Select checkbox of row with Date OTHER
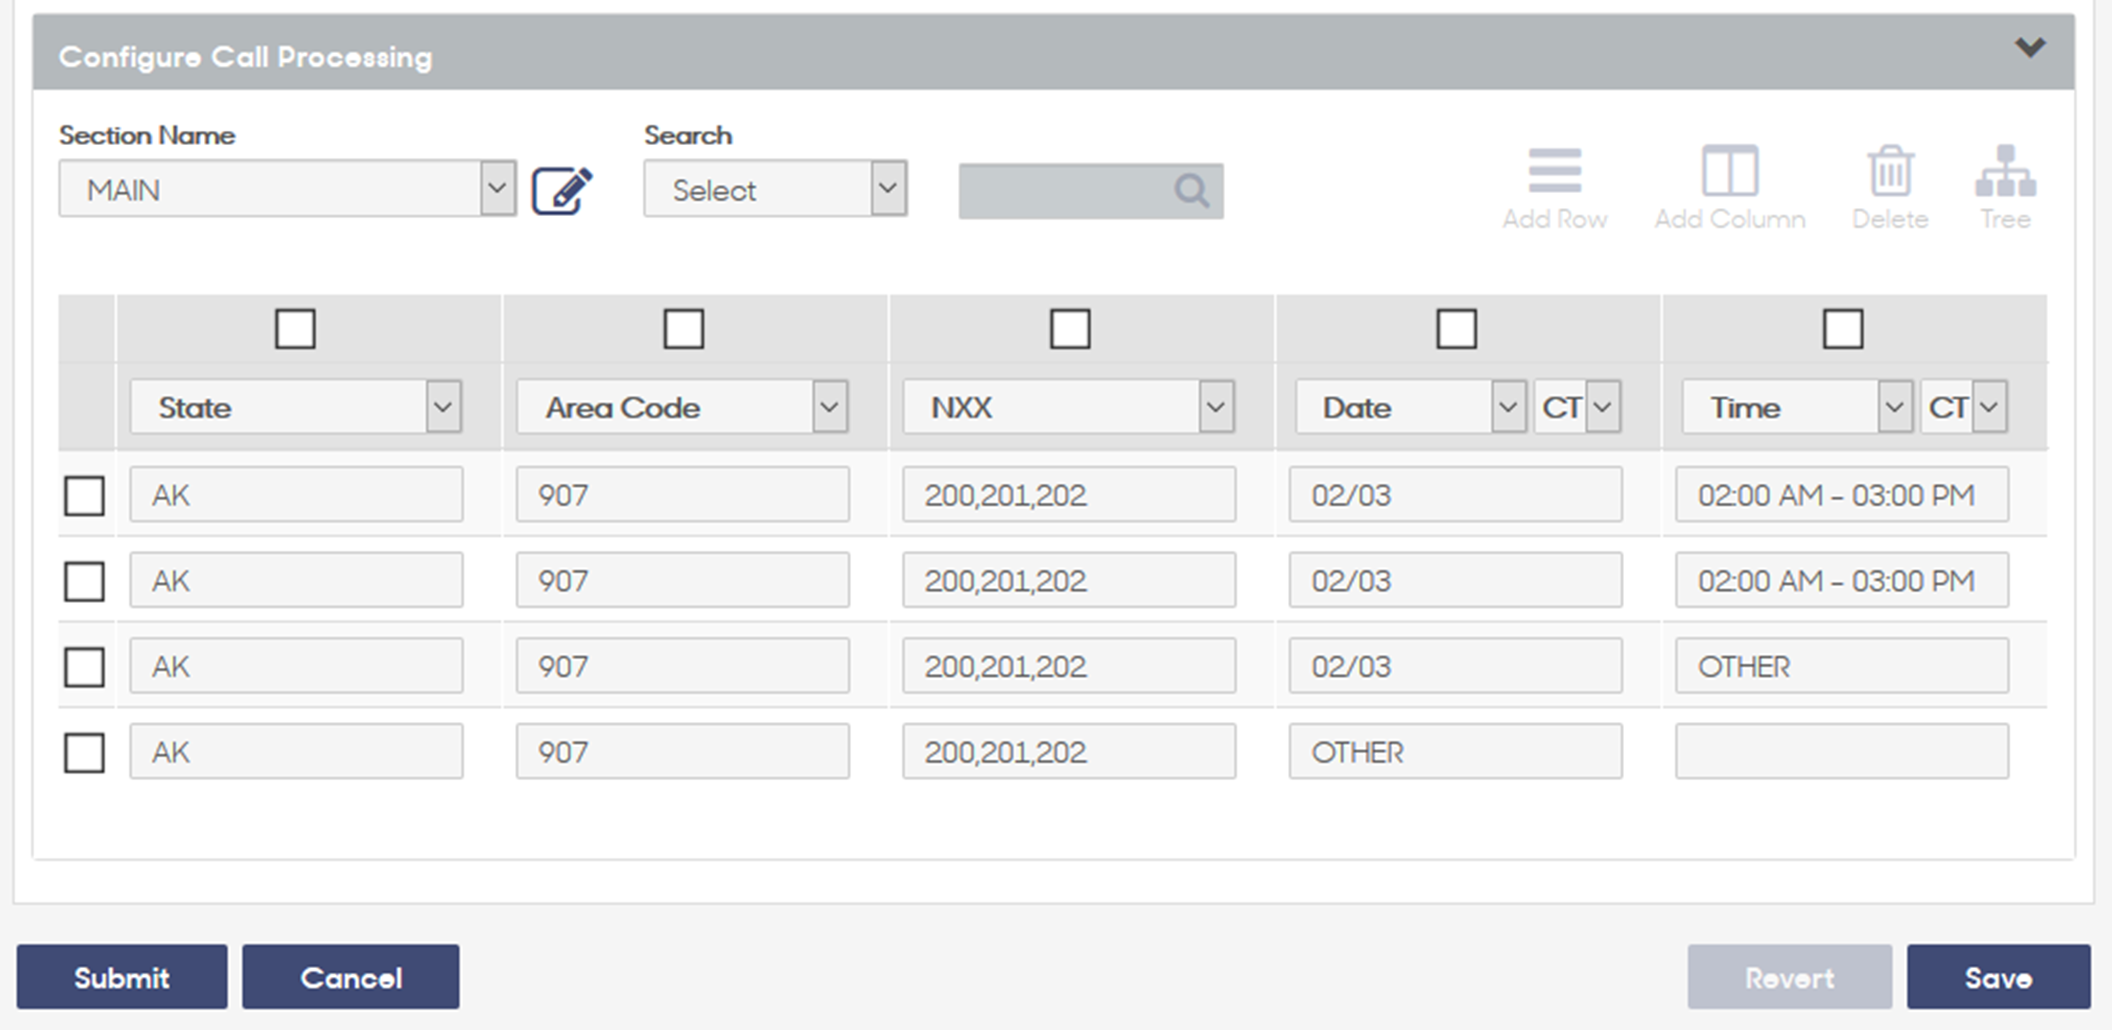The width and height of the screenshot is (2112, 1030). point(84,753)
